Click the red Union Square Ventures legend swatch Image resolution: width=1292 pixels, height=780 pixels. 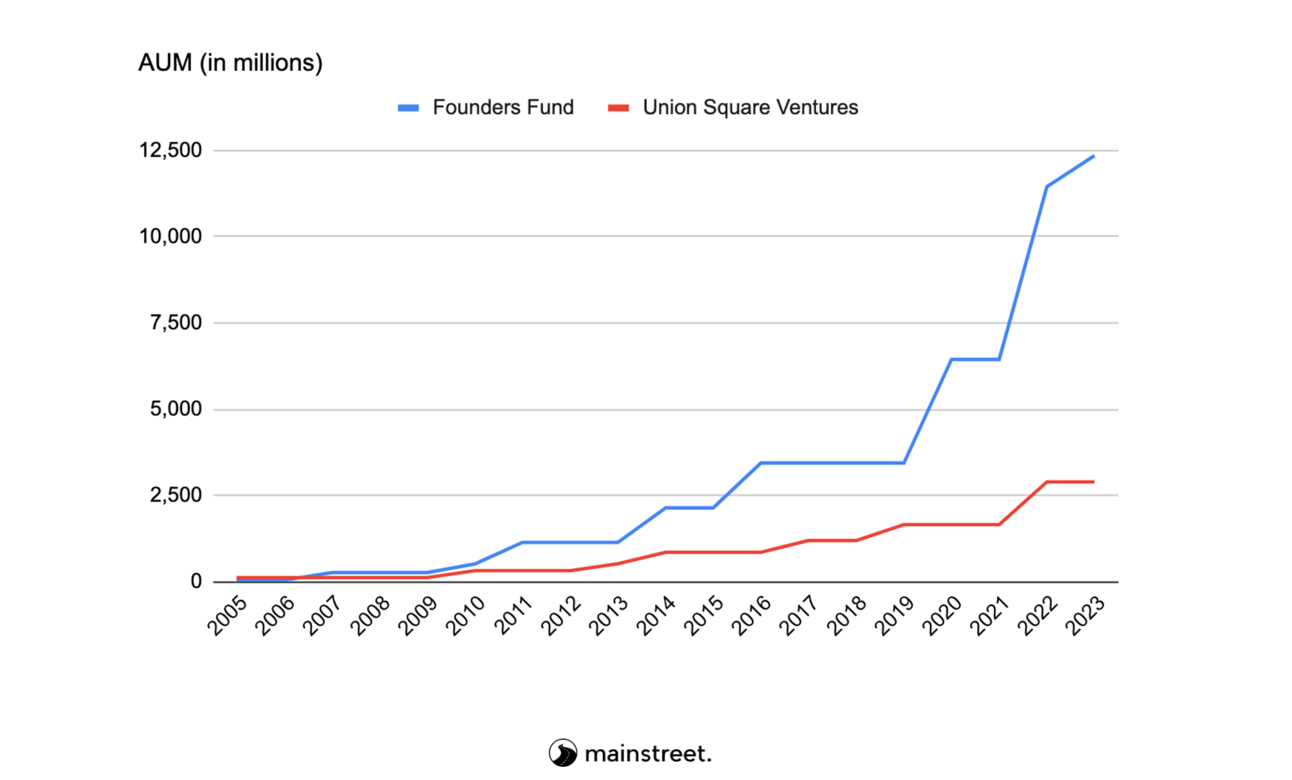point(617,108)
